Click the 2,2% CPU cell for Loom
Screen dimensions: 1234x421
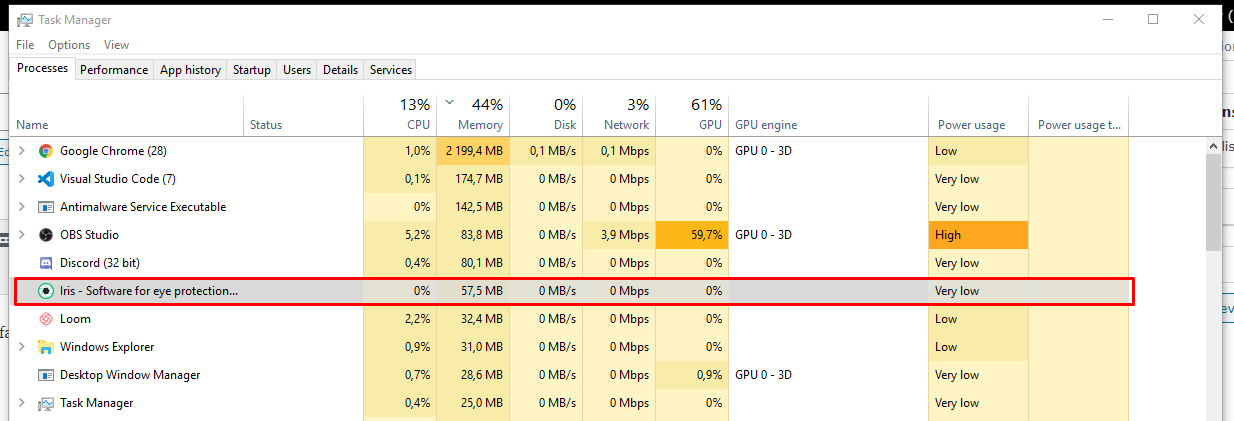click(x=399, y=319)
